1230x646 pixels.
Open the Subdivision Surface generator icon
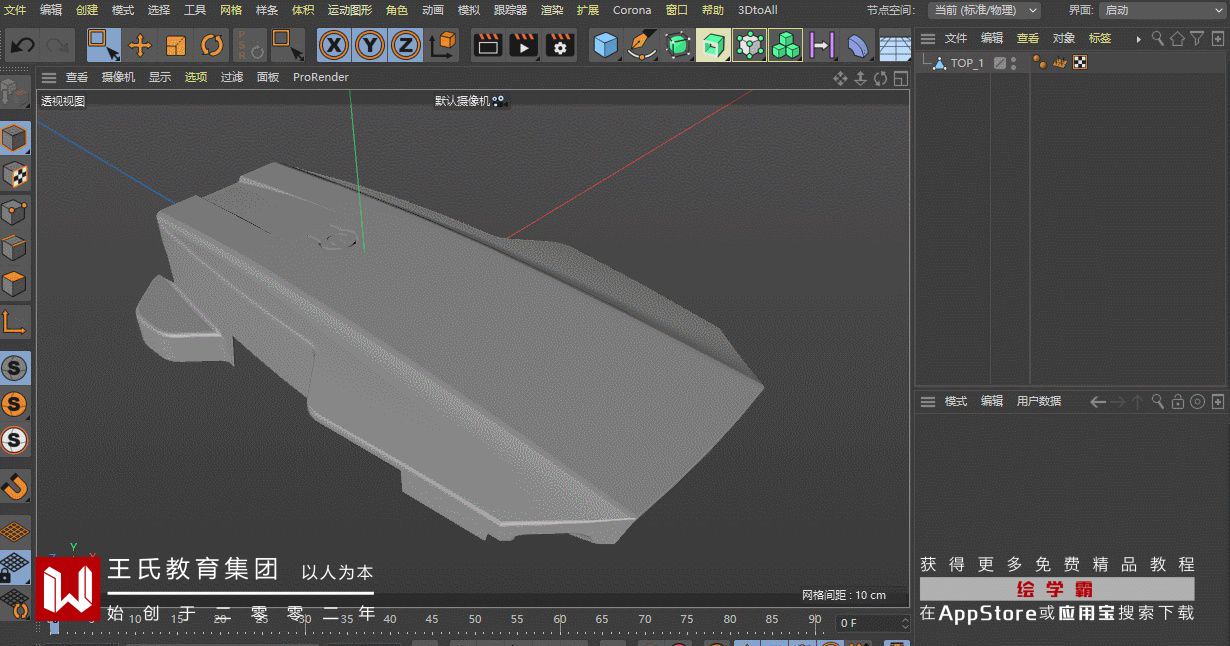[678, 45]
